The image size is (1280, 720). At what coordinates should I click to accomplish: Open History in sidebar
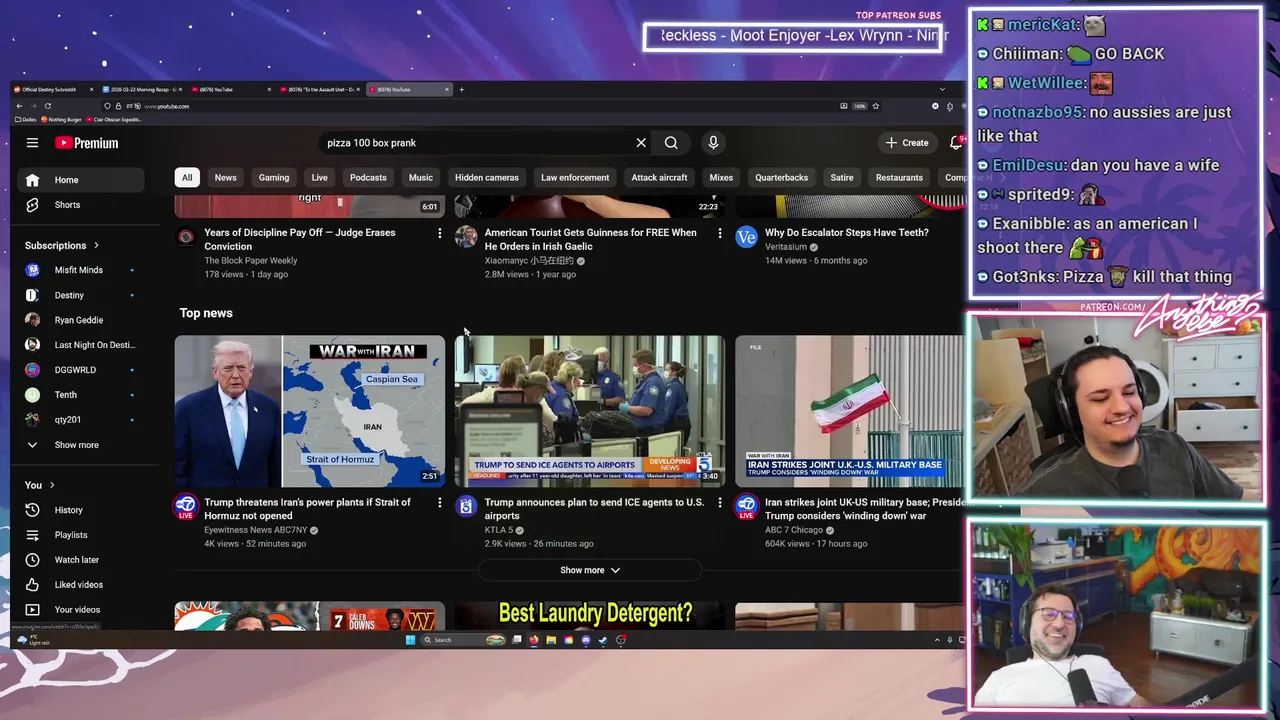point(81,510)
